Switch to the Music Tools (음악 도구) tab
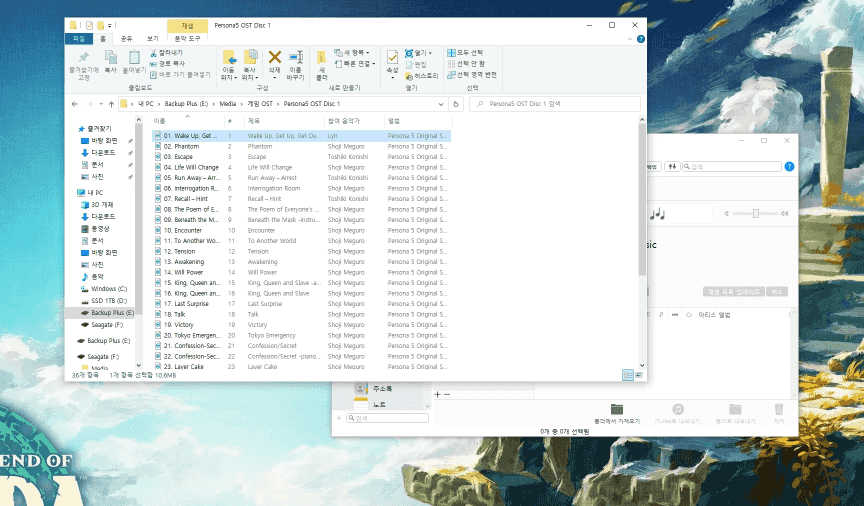The height and width of the screenshot is (506, 864). [x=187, y=39]
